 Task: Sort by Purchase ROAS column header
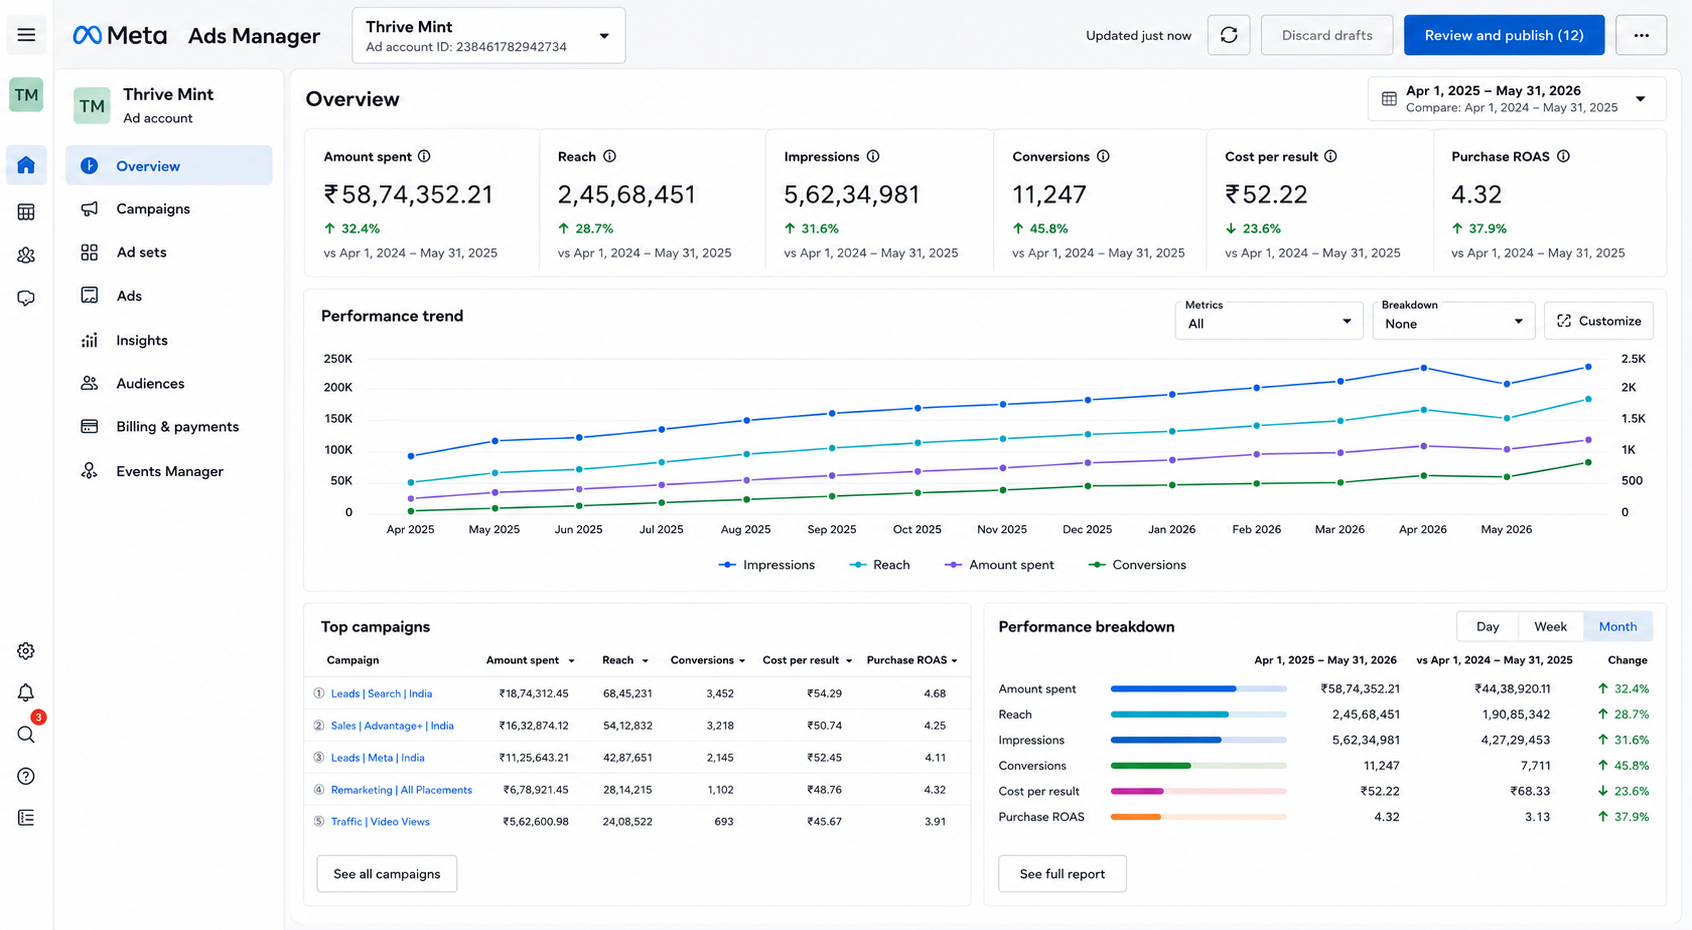(x=912, y=660)
